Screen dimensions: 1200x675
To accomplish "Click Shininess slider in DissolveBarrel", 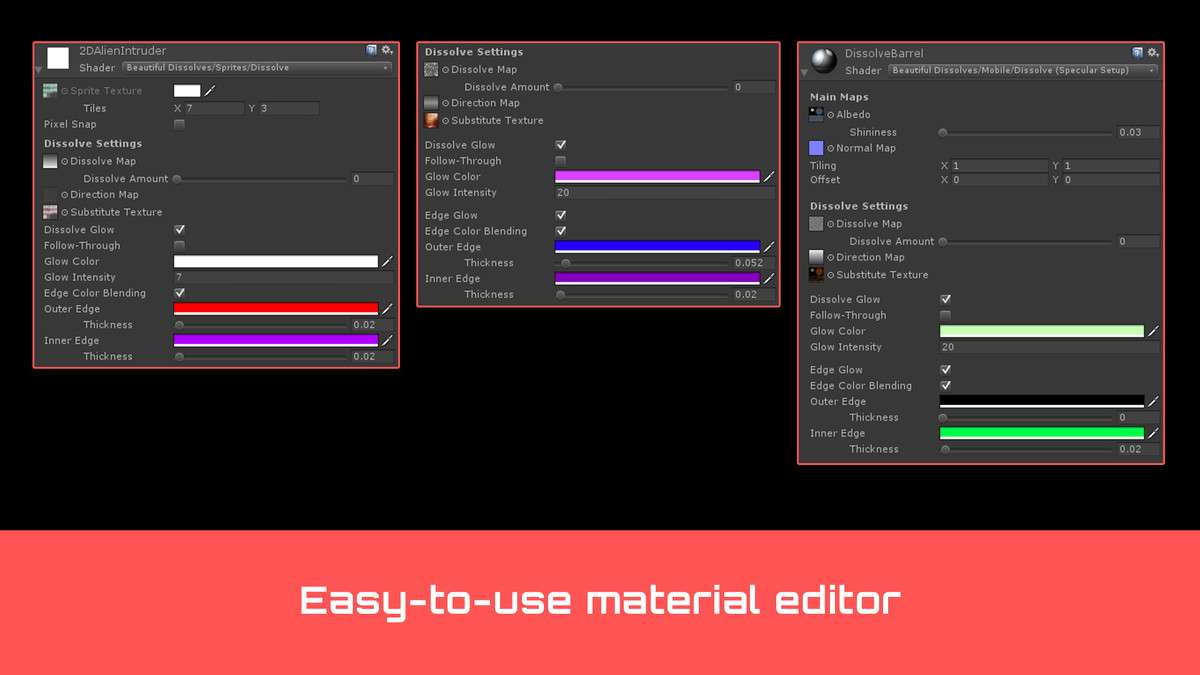I will point(1026,132).
